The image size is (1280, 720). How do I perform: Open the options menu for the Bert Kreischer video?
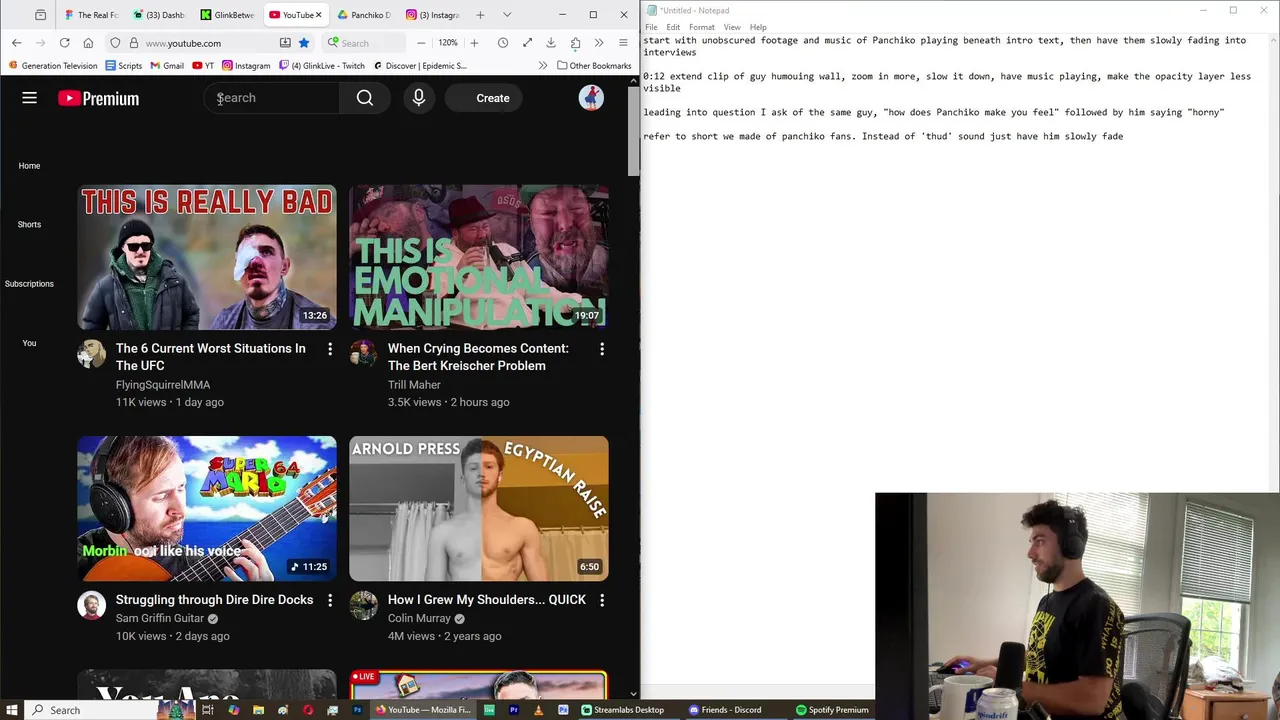[602, 349]
